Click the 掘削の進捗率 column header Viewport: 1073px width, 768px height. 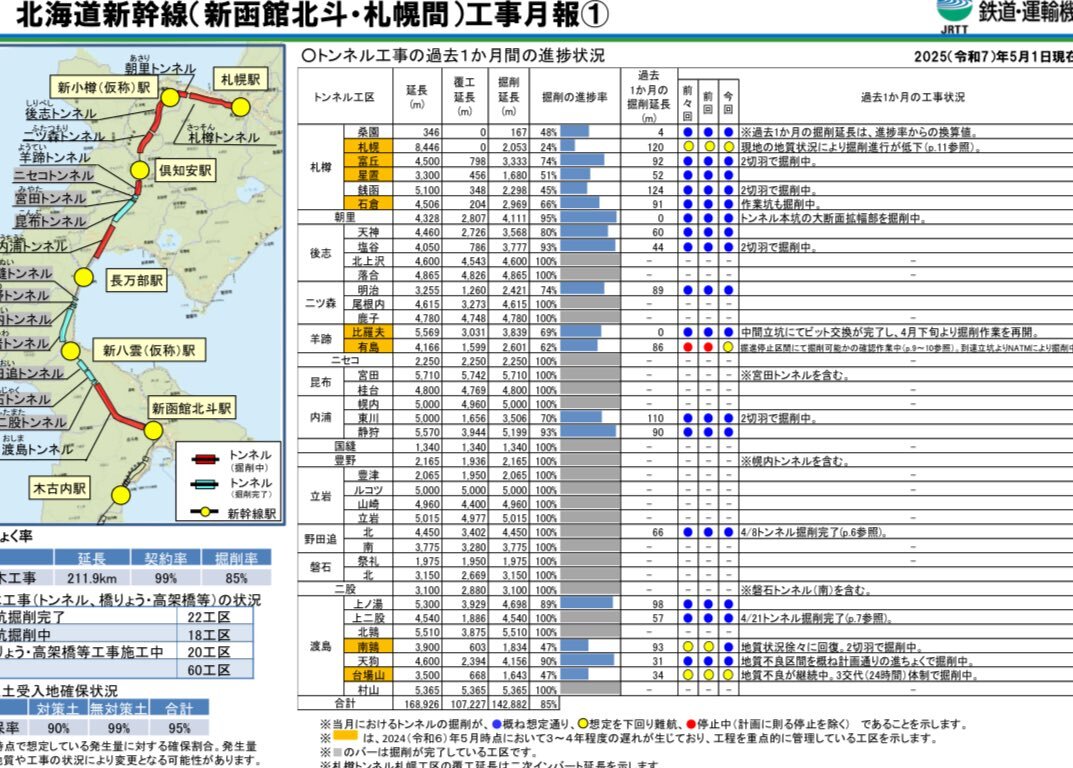pyautogui.click(x=575, y=97)
